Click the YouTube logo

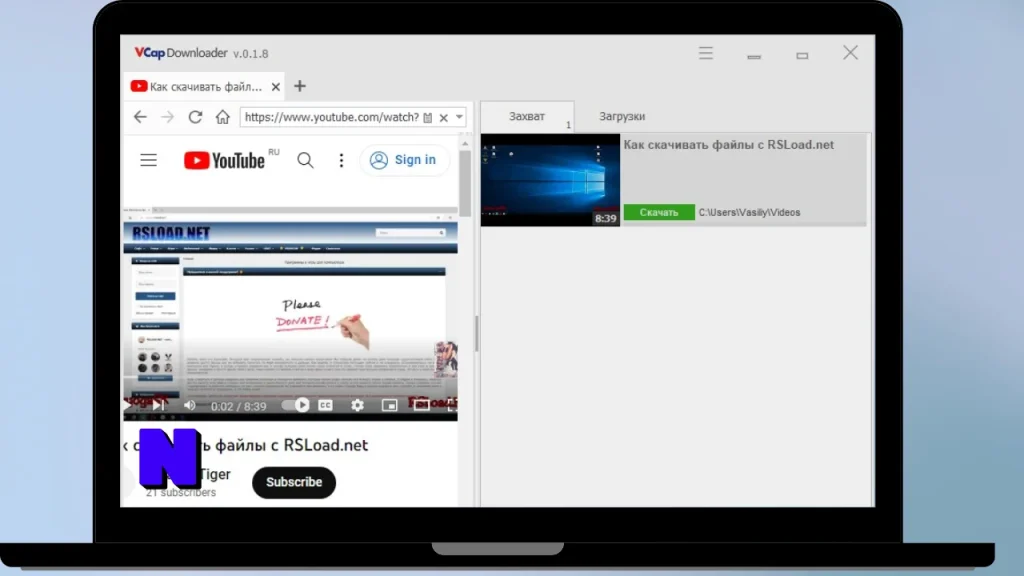[x=224, y=160]
